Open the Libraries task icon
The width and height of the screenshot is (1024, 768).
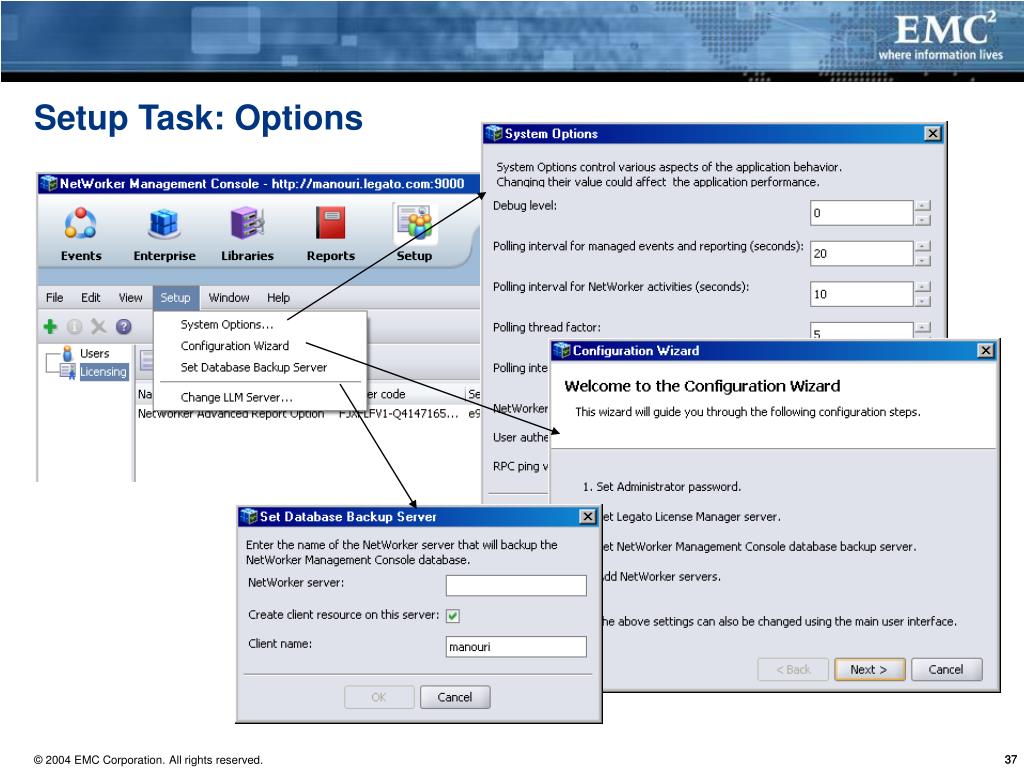[247, 223]
